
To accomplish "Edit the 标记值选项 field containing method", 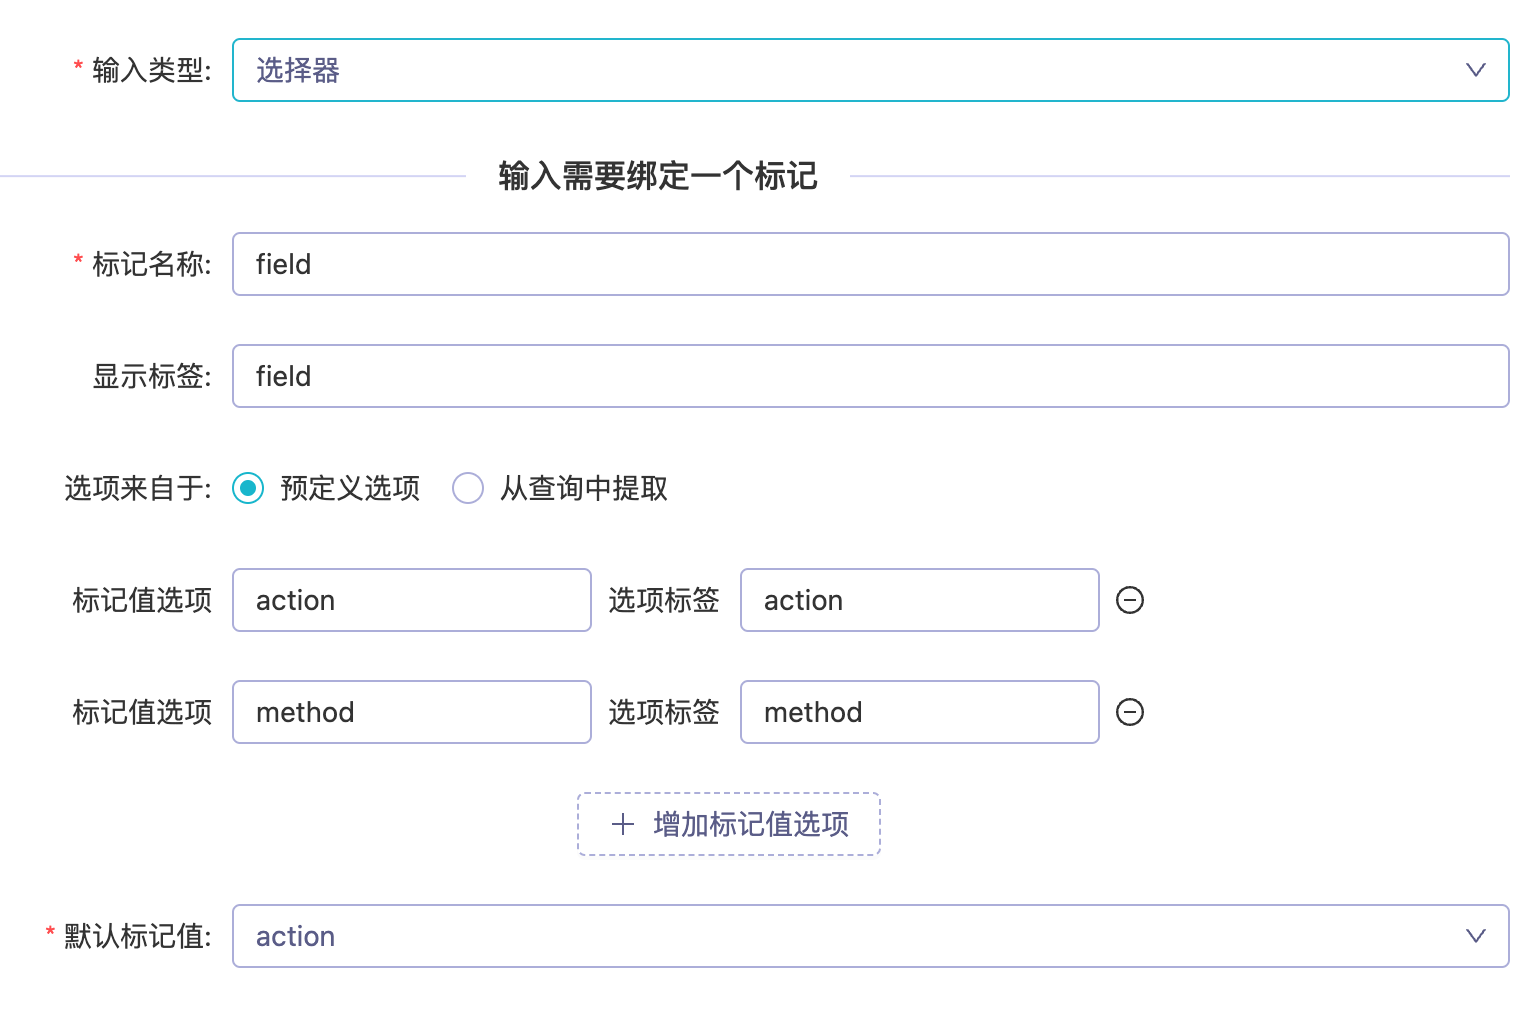I will [x=412, y=712].
